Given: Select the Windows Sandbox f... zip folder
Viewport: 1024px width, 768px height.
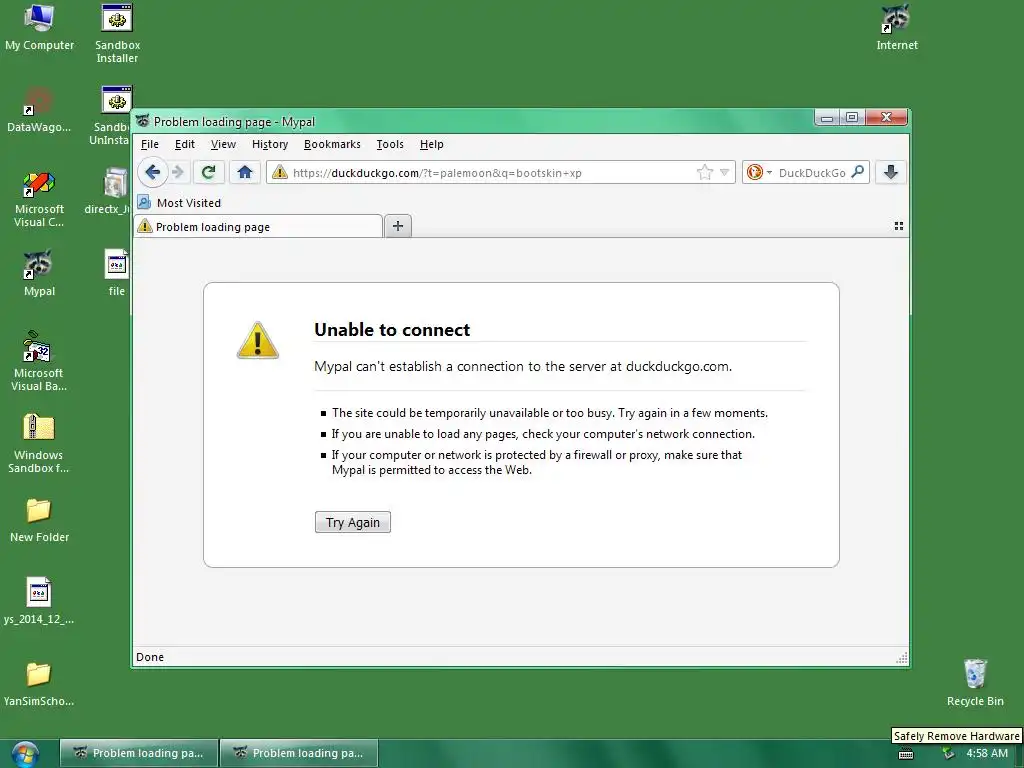Looking at the screenshot, I should click(39, 444).
